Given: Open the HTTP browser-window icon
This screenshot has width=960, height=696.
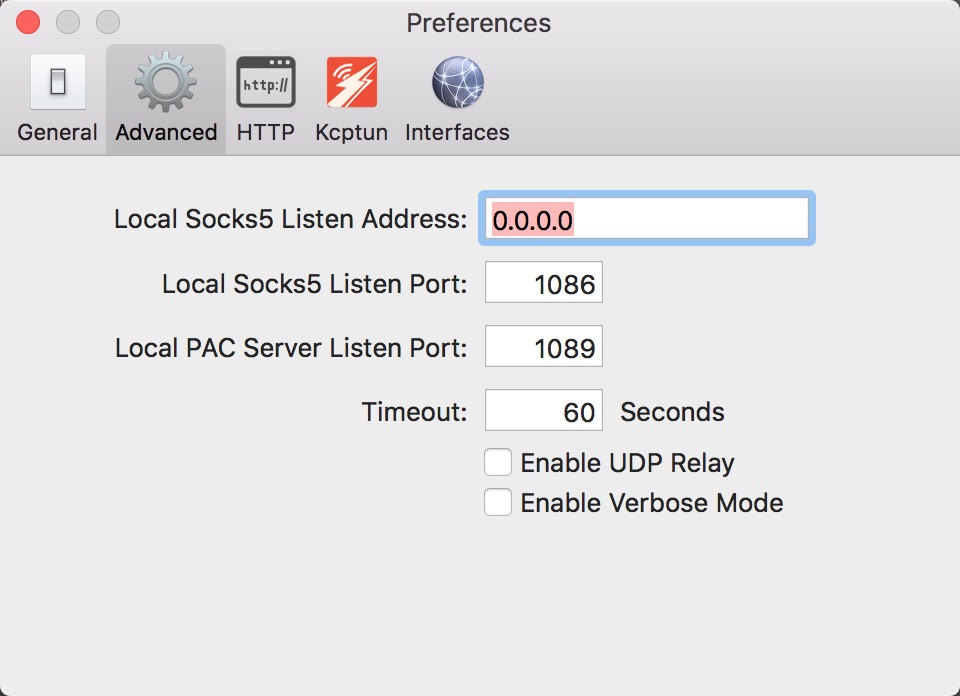Looking at the screenshot, I should point(266,82).
